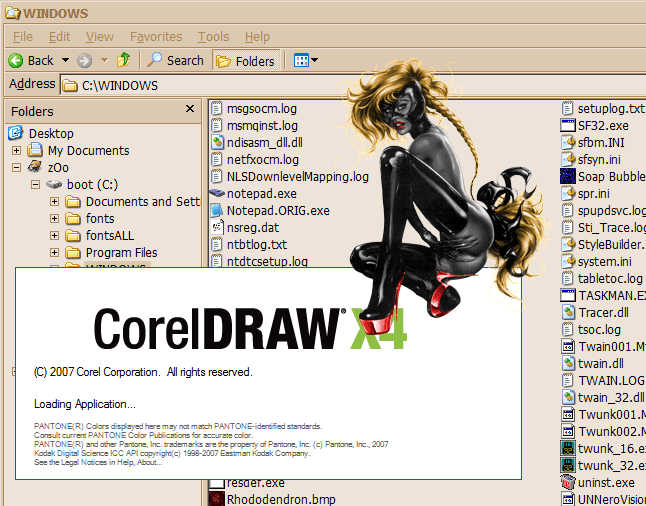This screenshot has width=646, height=506.
Task: Expand the Program Files folder node
Action: (x=54, y=252)
